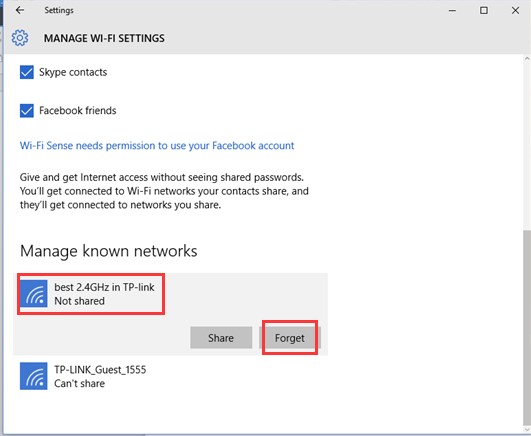Close the Settings window

515,11
